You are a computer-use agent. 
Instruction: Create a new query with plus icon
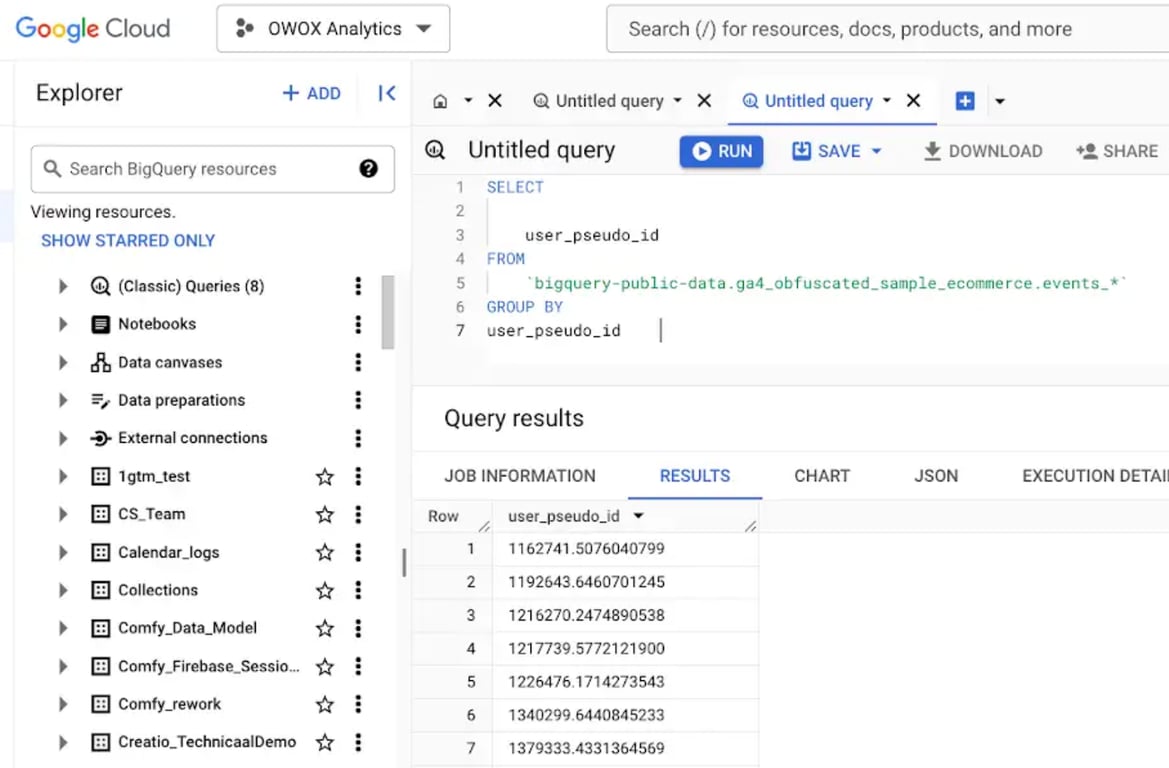(965, 101)
